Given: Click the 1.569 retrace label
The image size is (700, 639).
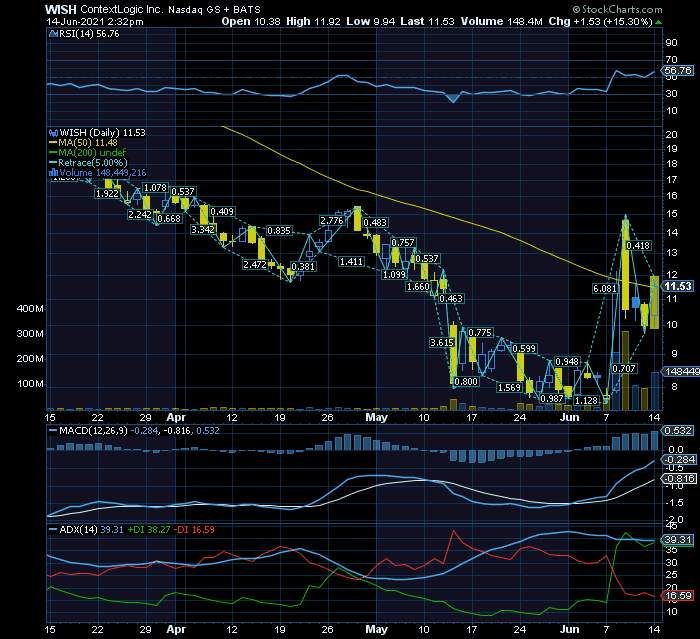Looking at the screenshot, I should point(509,388).
